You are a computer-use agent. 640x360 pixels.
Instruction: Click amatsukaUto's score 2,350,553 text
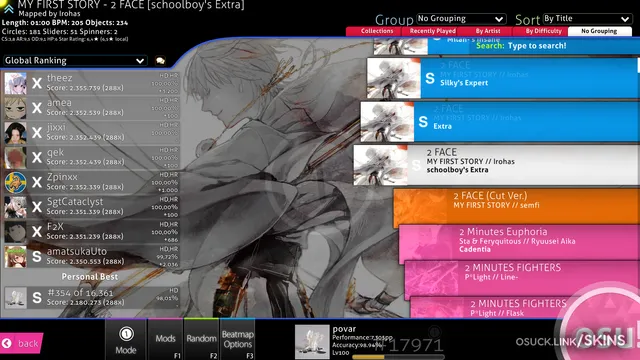click(85, 261)
